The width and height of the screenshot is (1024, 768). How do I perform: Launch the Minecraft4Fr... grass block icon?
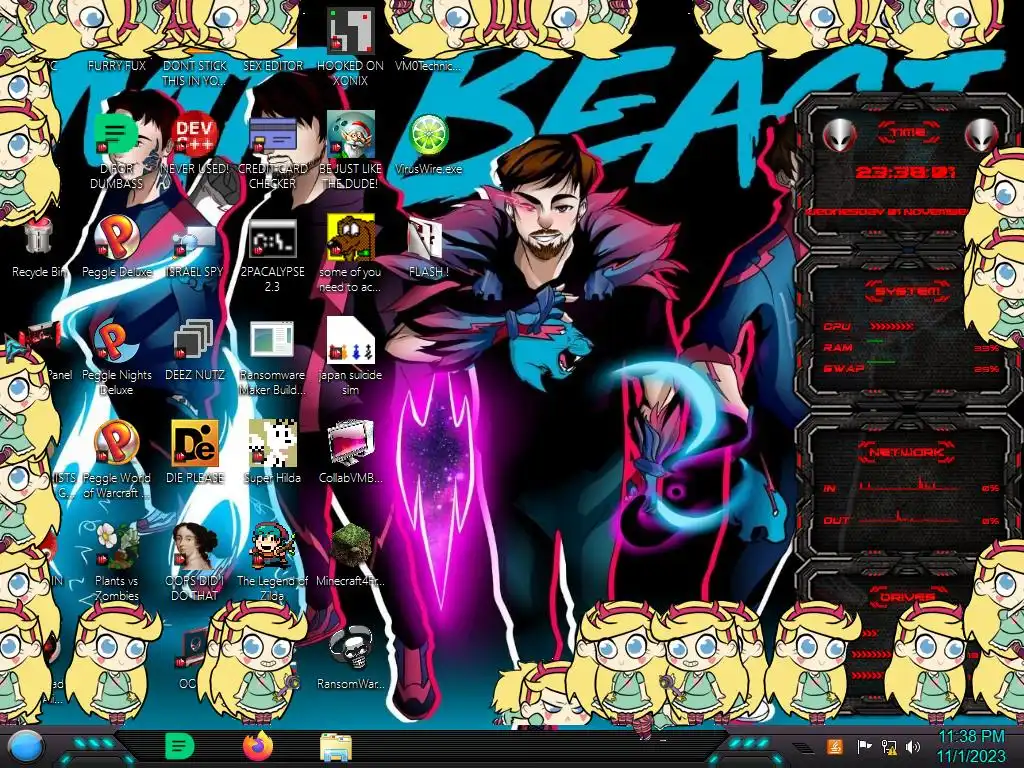coord(351,546)
